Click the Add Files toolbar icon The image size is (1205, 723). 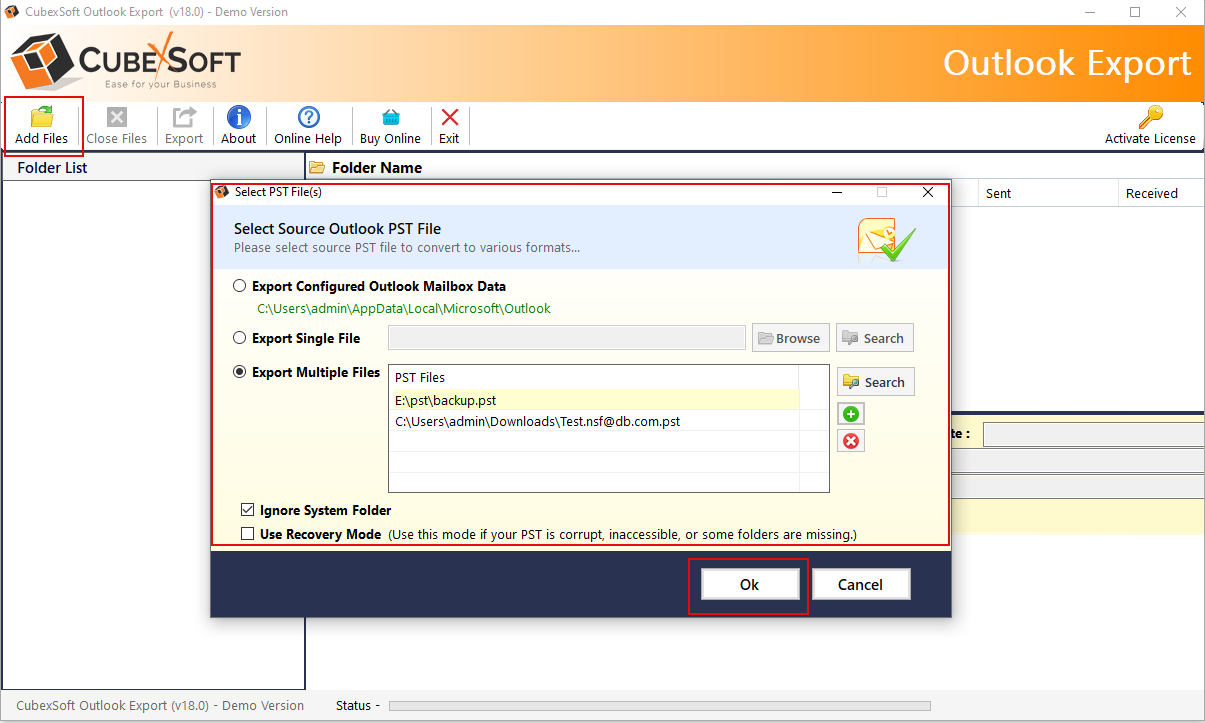tap(42, 118)
